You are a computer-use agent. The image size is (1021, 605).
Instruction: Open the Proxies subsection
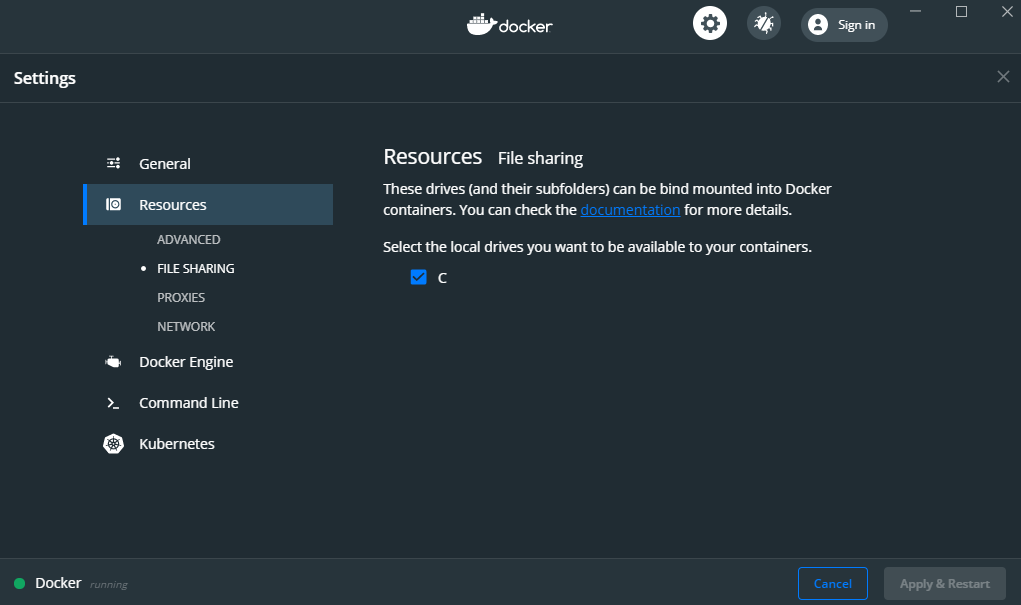[x=181, y=298]
